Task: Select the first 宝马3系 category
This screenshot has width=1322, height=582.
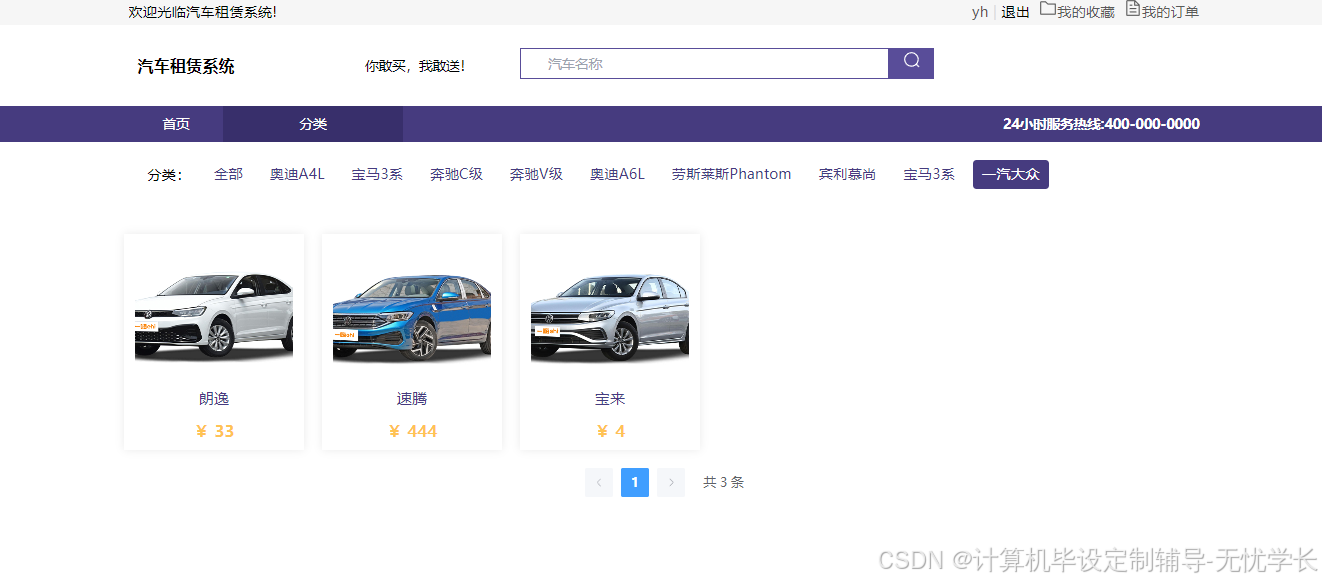Action: tap(377, 174)
